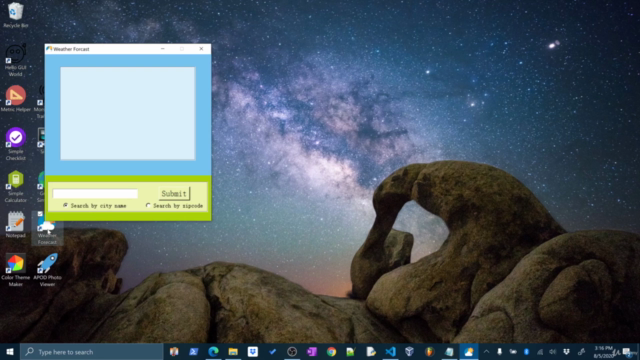Open the Windows Start menu

(10, 351)
